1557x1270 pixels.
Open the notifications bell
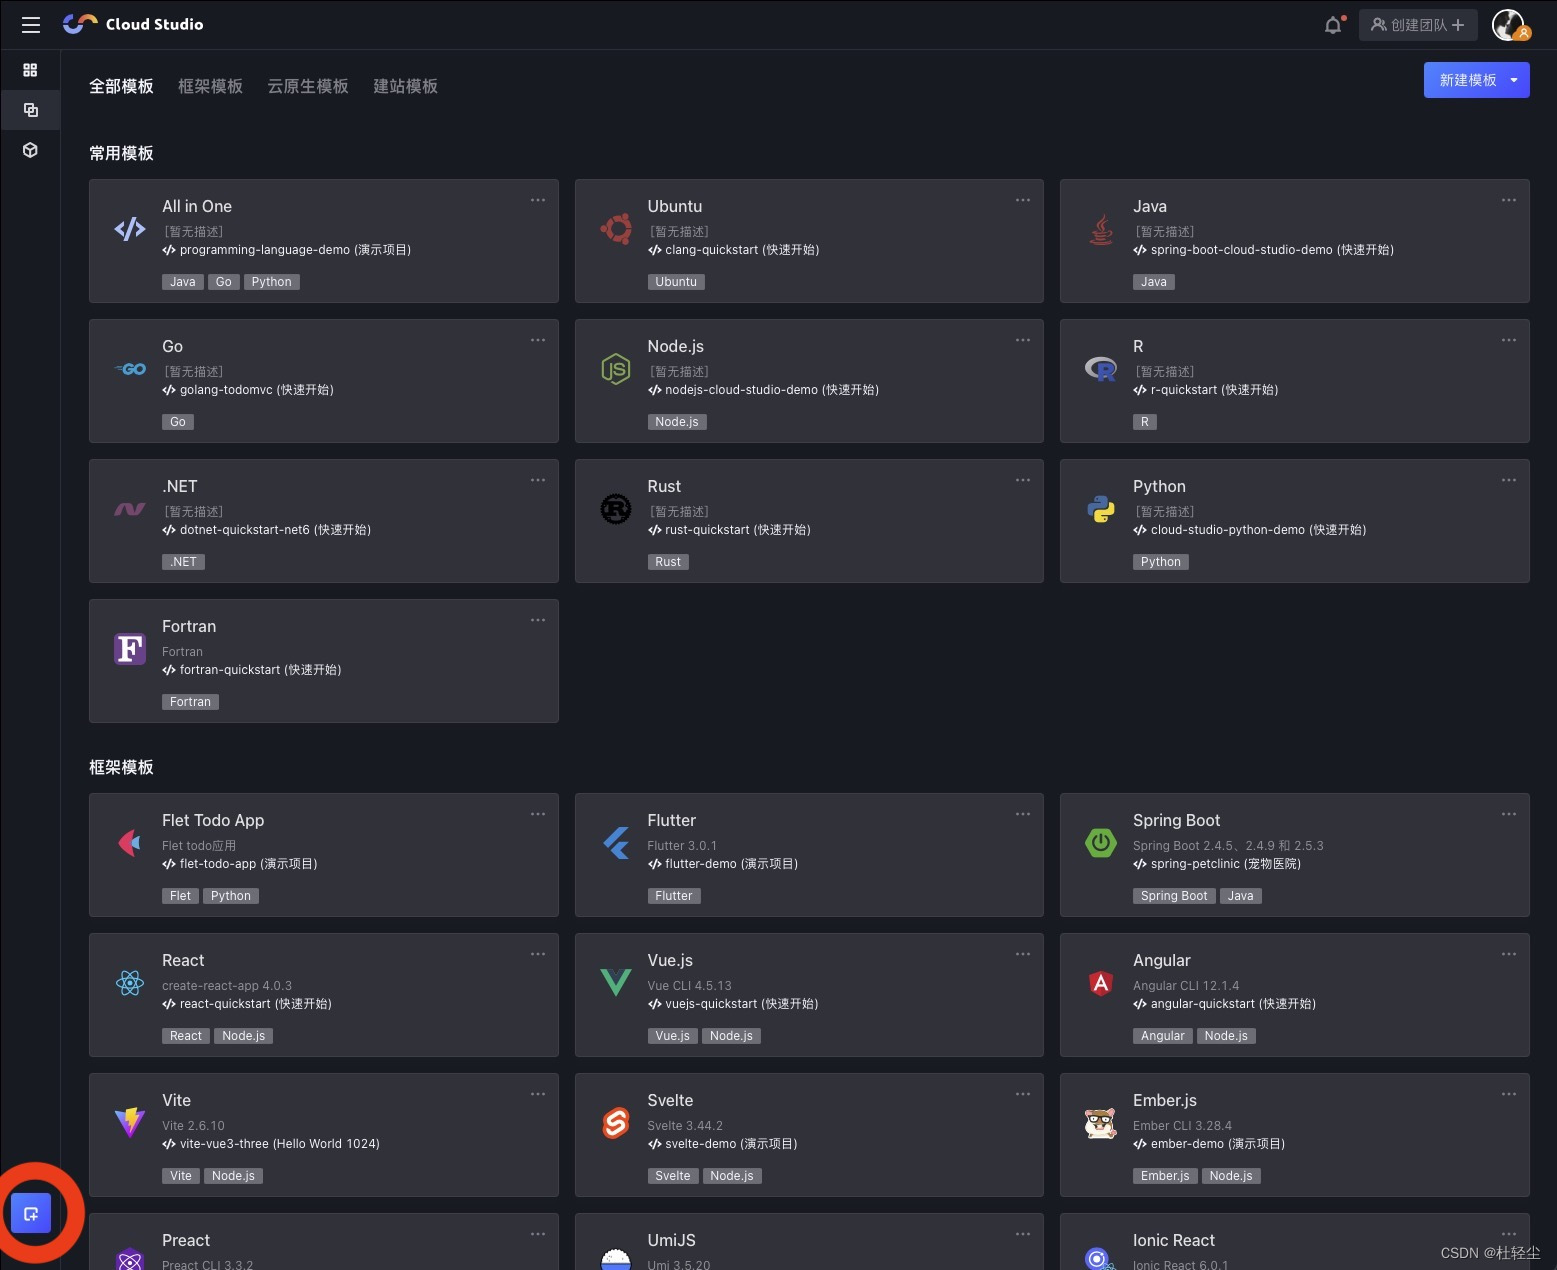pos(1333,25)
